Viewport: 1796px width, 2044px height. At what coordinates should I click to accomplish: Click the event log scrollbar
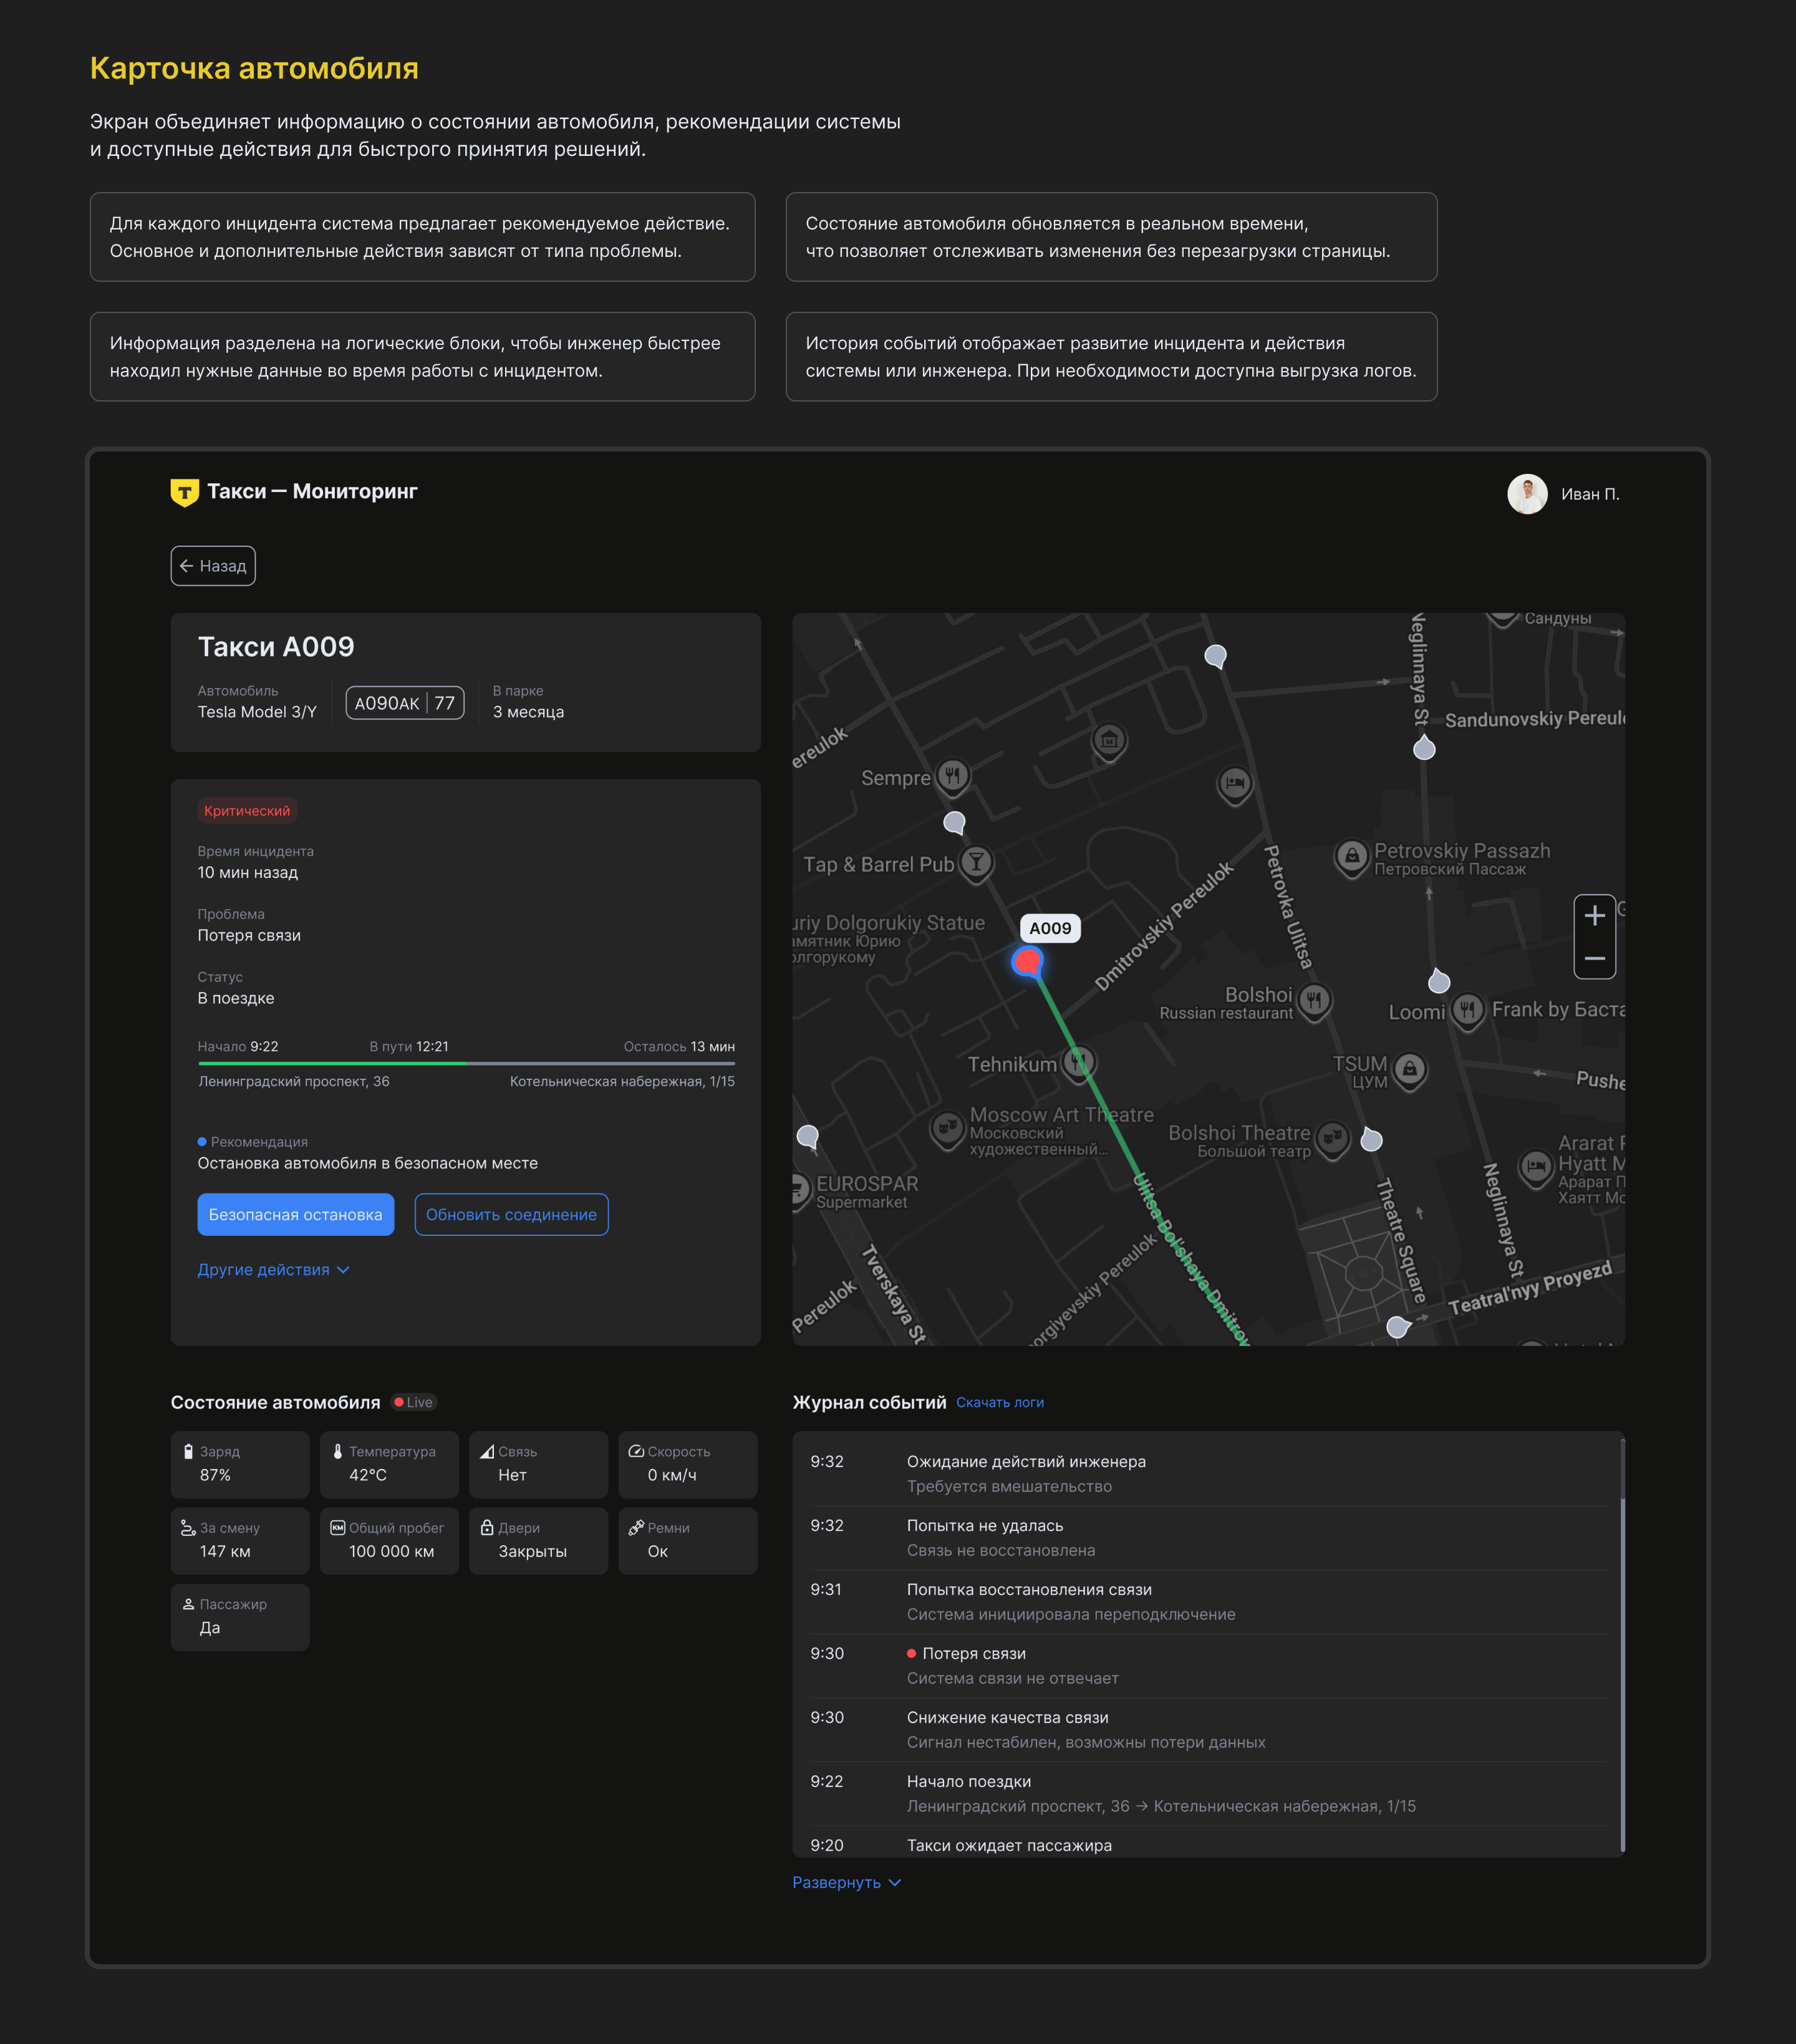(x=1622, y=1645)
